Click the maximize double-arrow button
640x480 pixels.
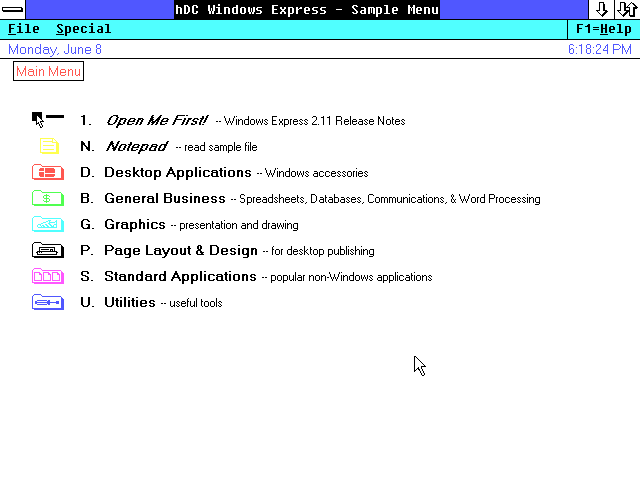[627, 9]
